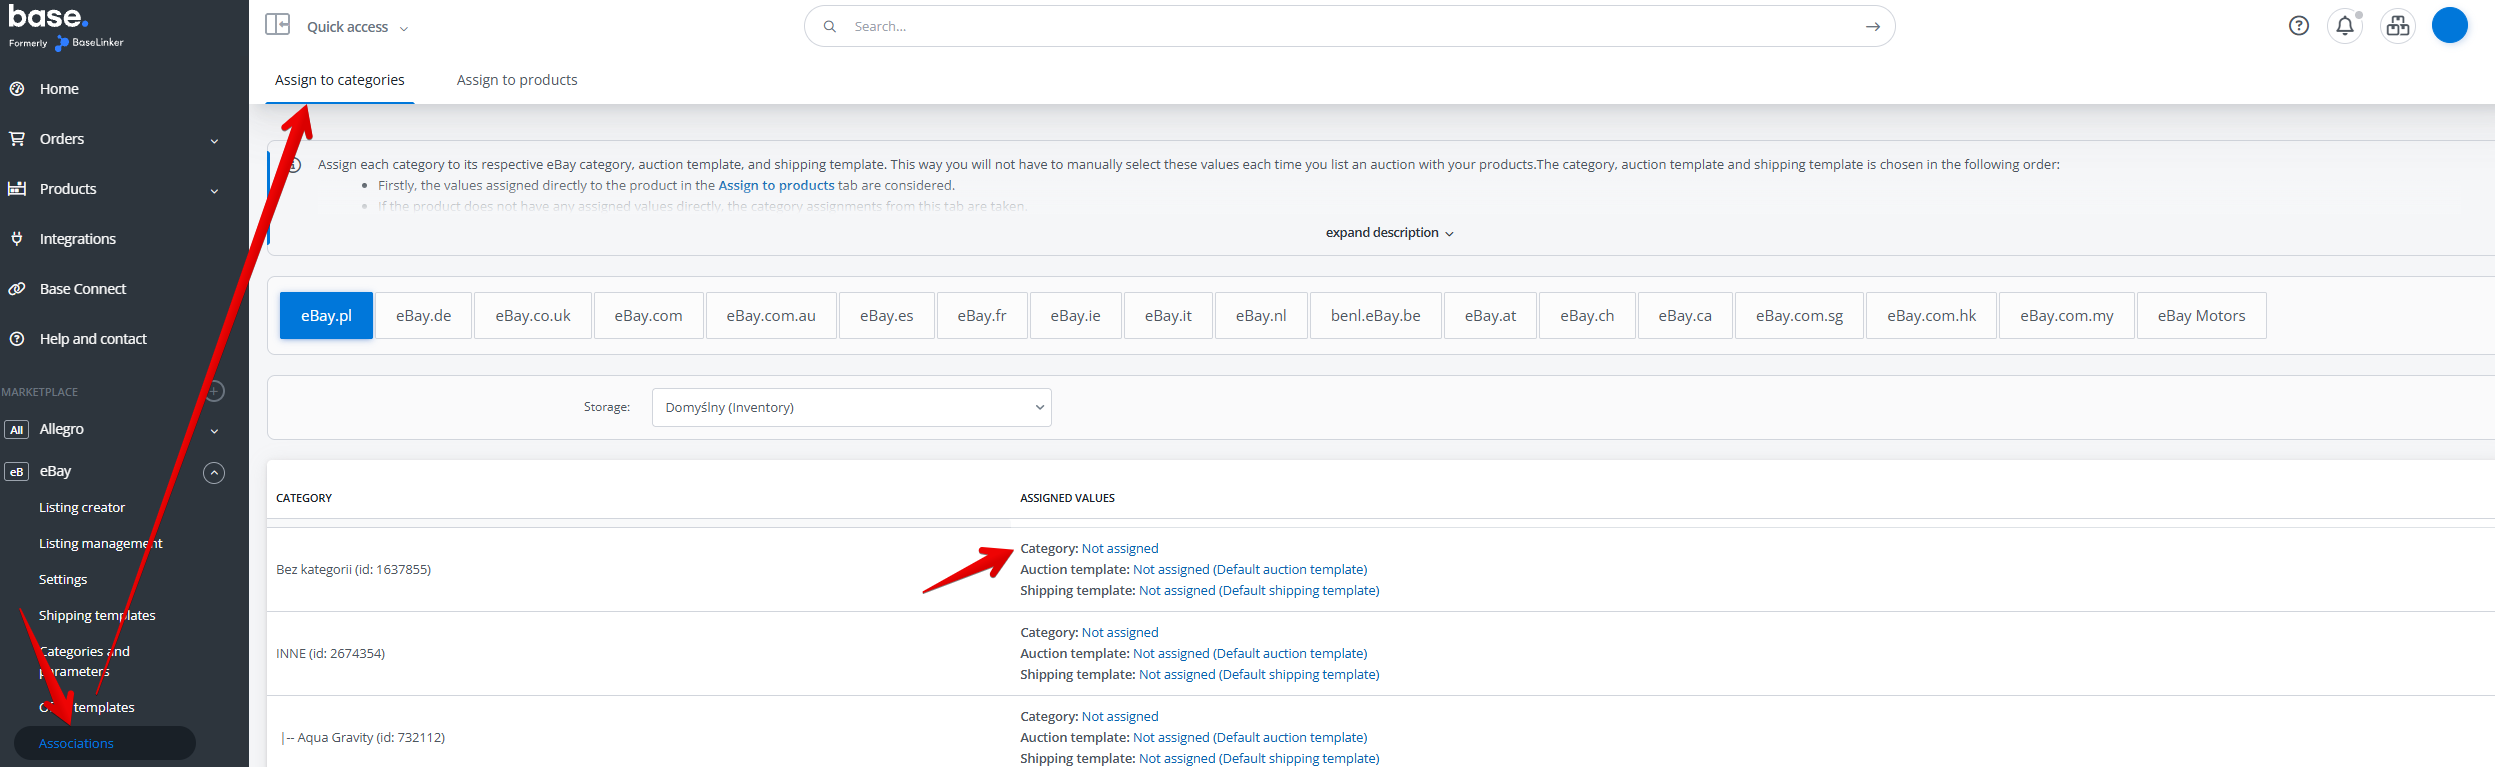Select eBay Motors marketplace tab
2495x767 pixels.
(2200, 316)
